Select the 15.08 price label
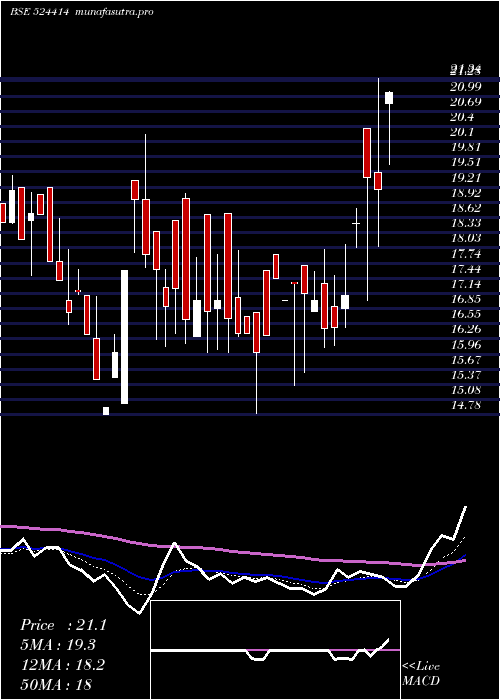 (x=466, y=390)
